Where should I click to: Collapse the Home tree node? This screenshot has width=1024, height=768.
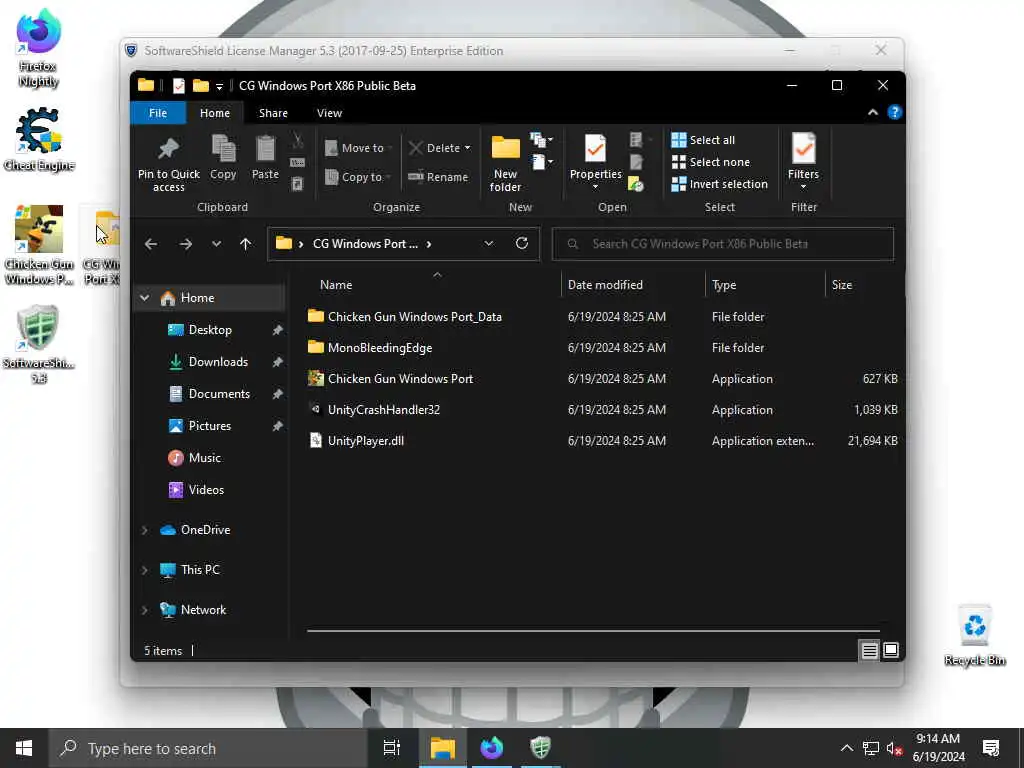144,298
